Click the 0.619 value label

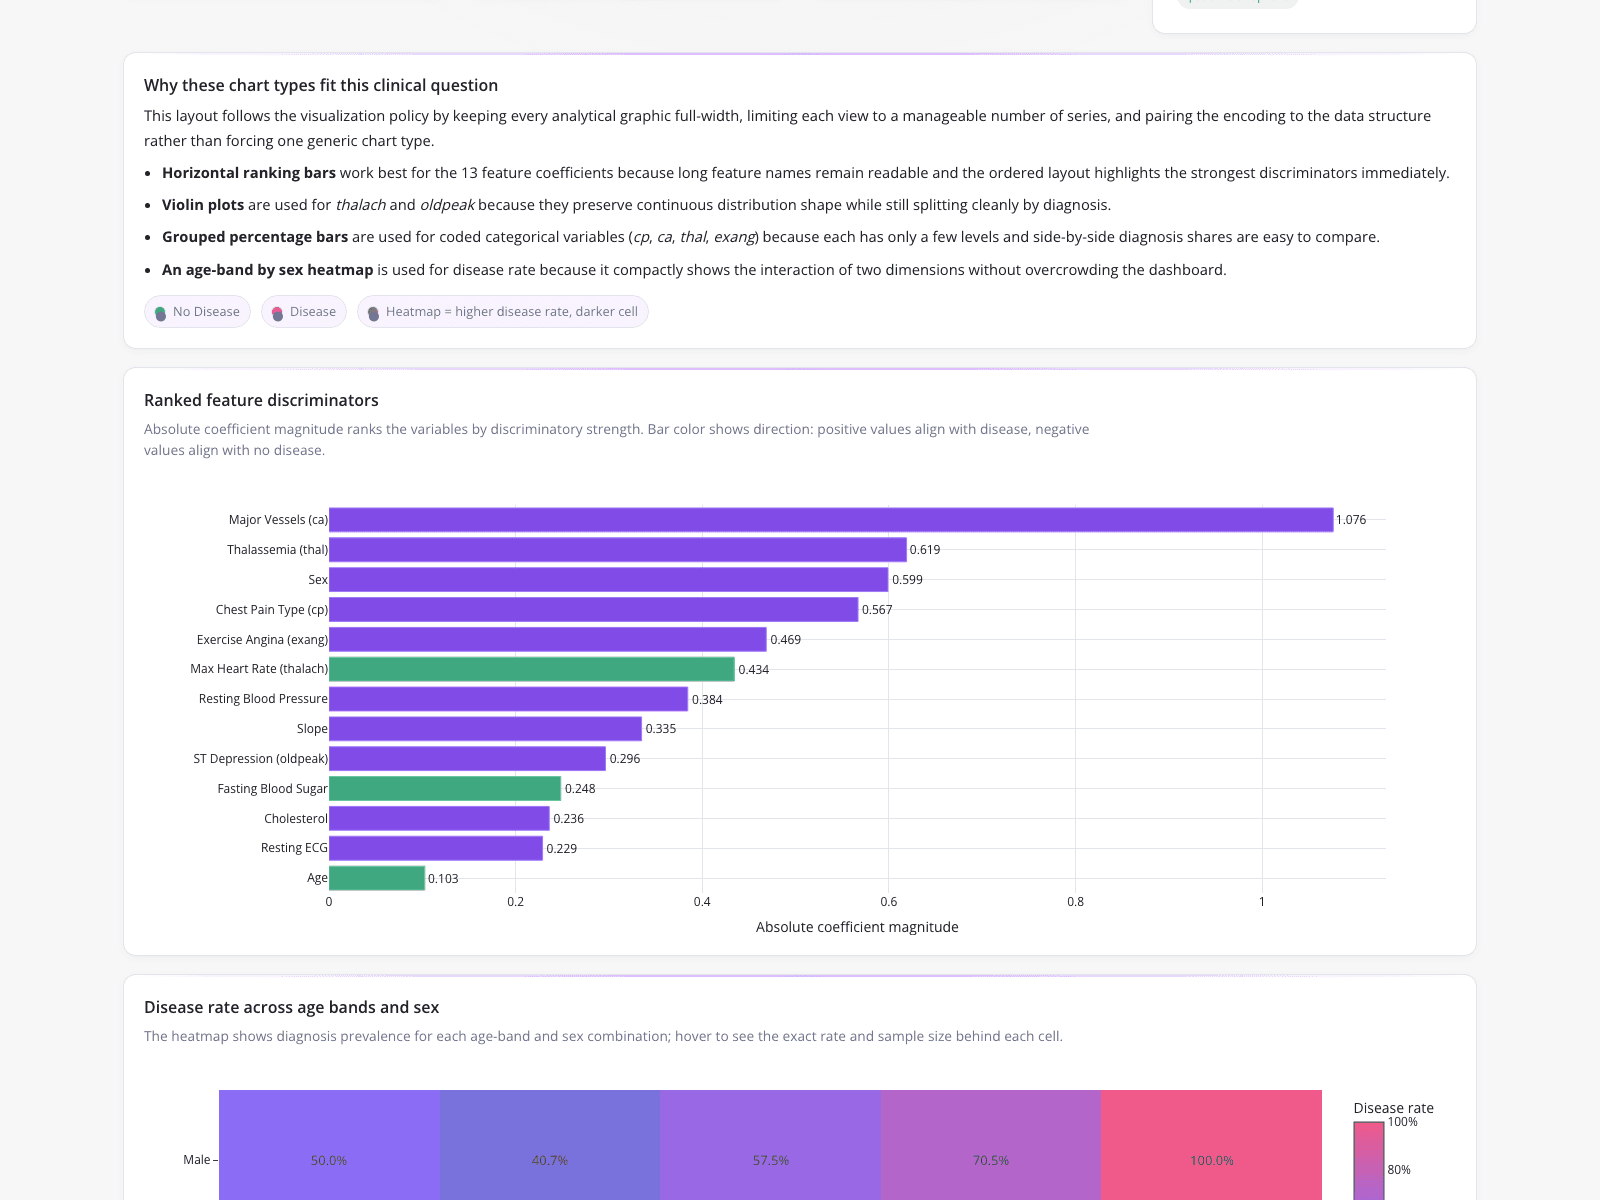pos(925,550)
